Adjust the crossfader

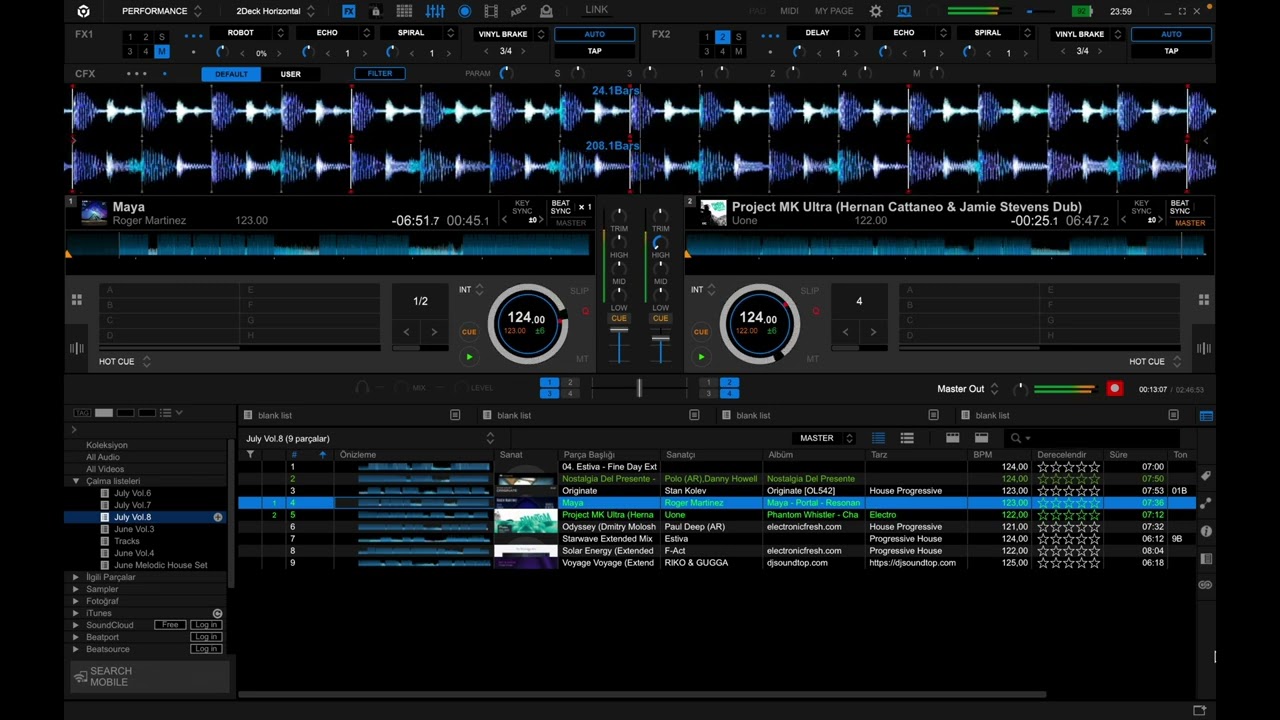[639, 388]
